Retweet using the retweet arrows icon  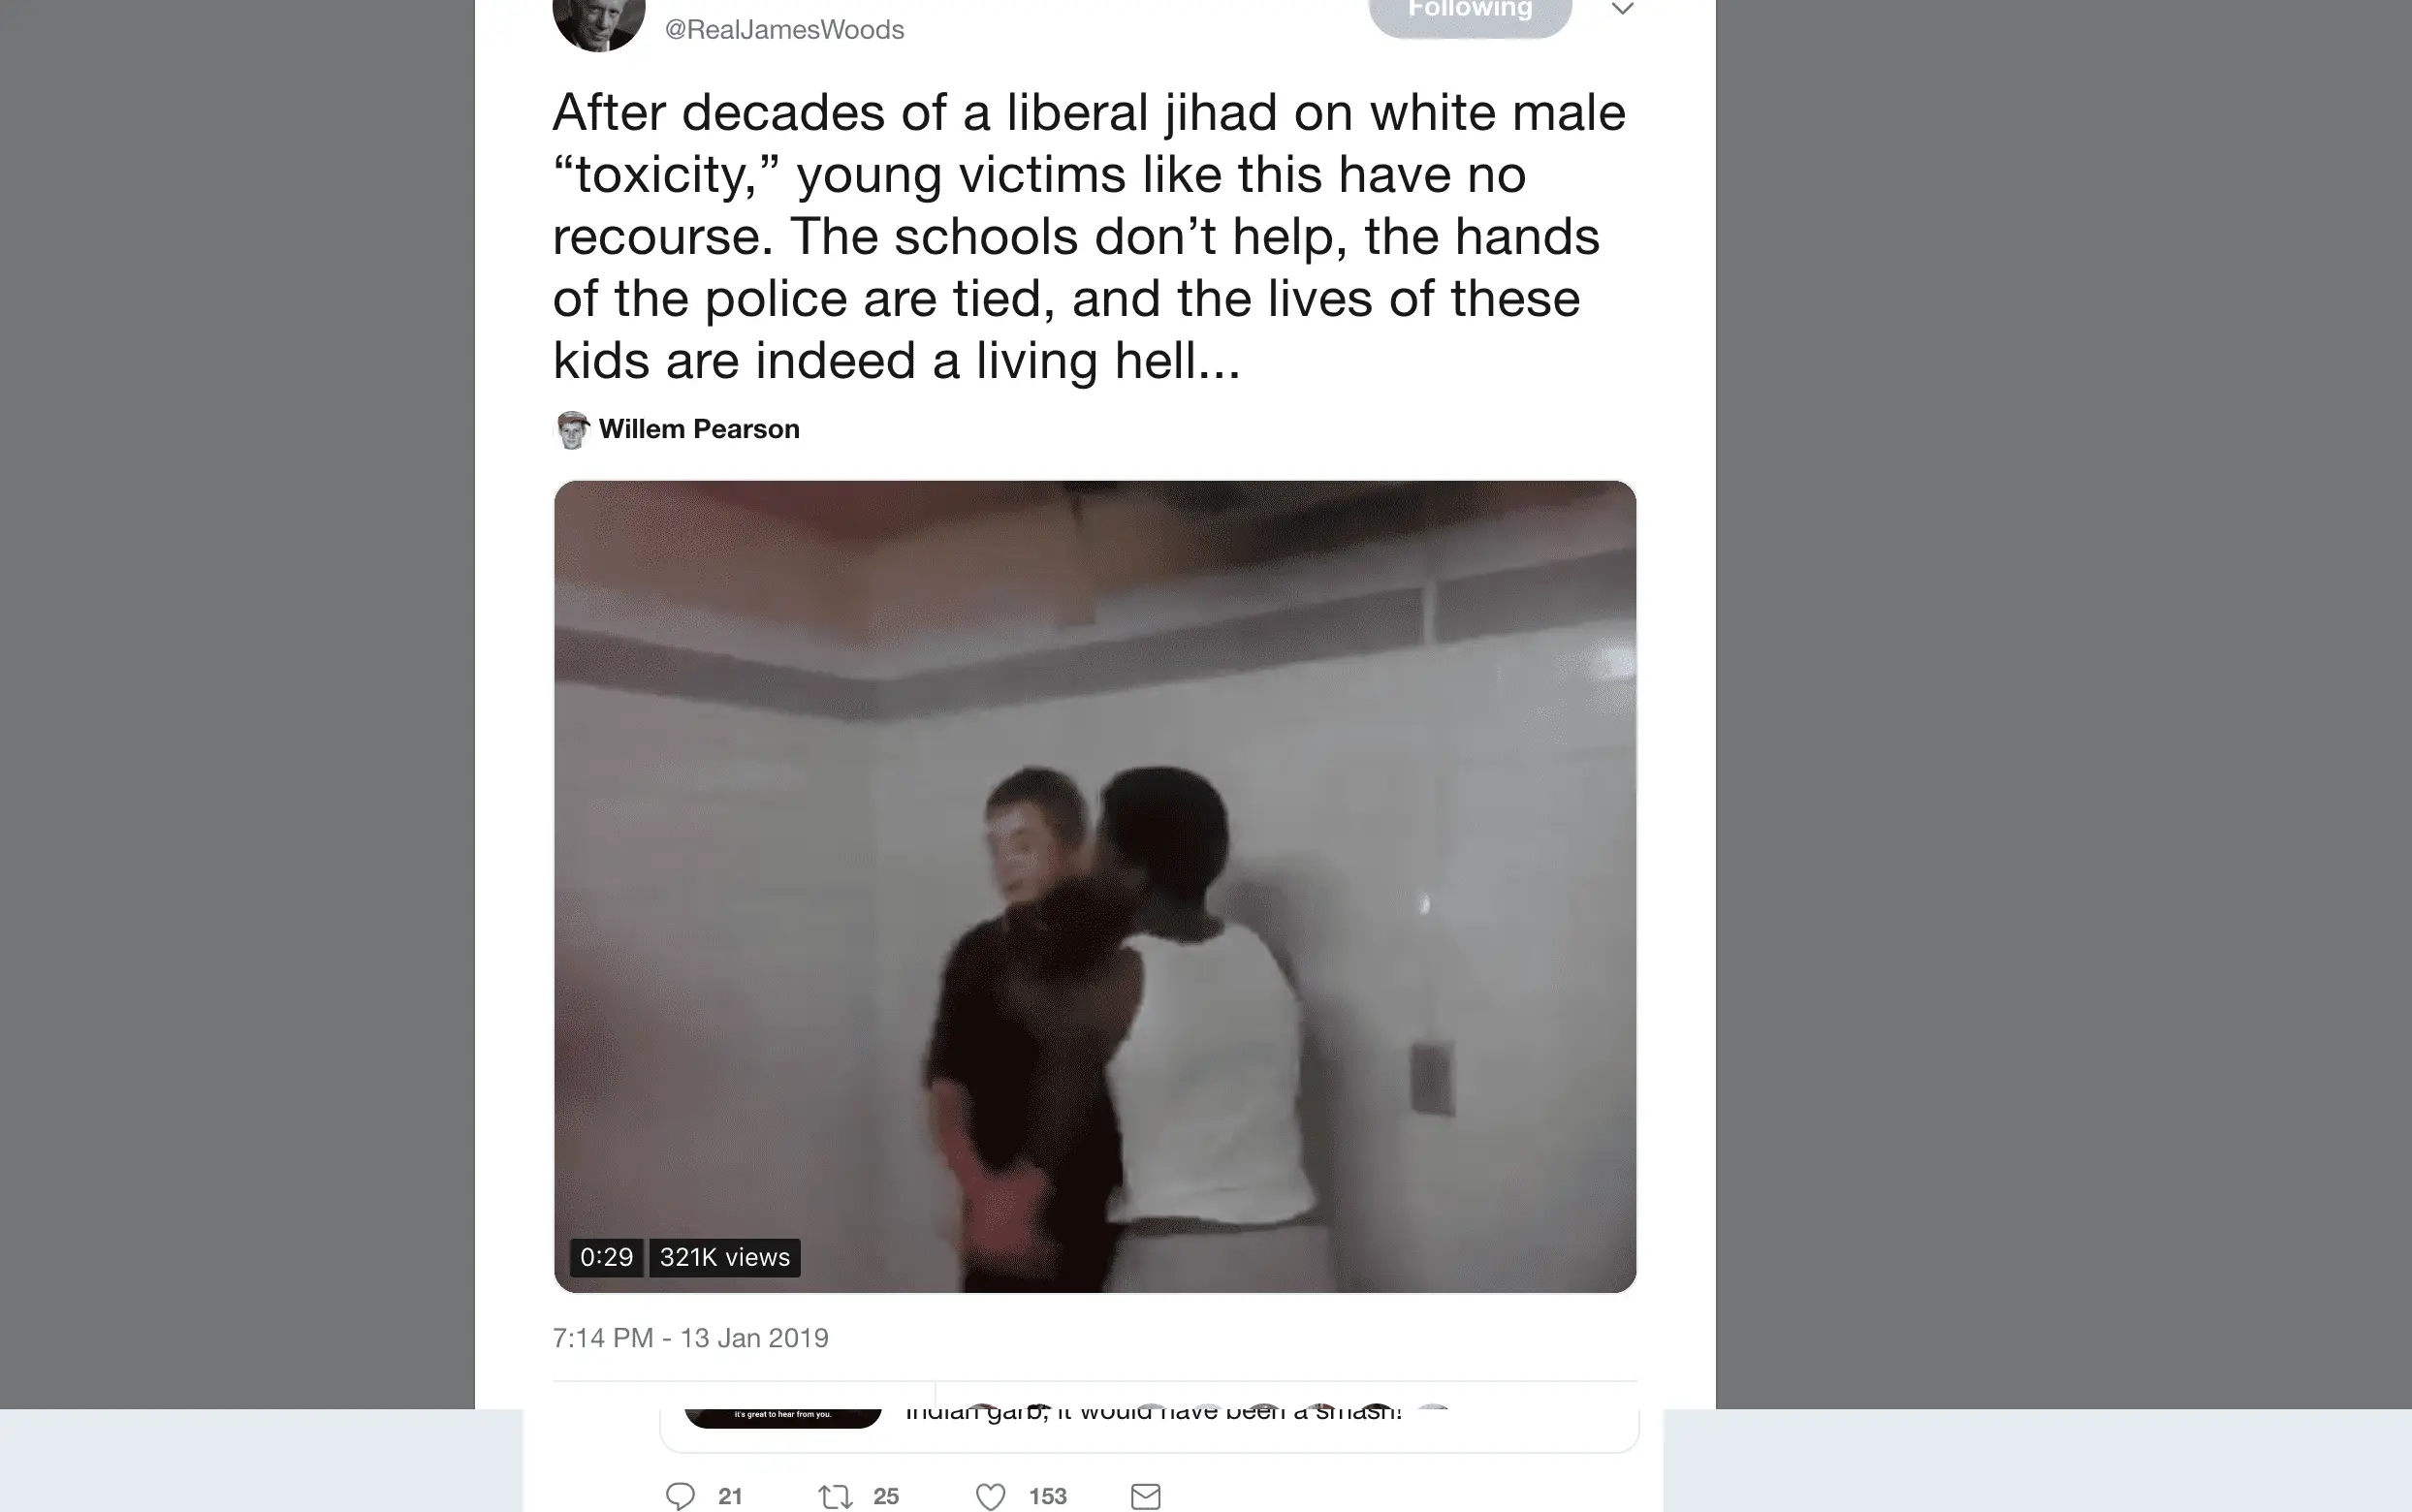[835, 1496]
